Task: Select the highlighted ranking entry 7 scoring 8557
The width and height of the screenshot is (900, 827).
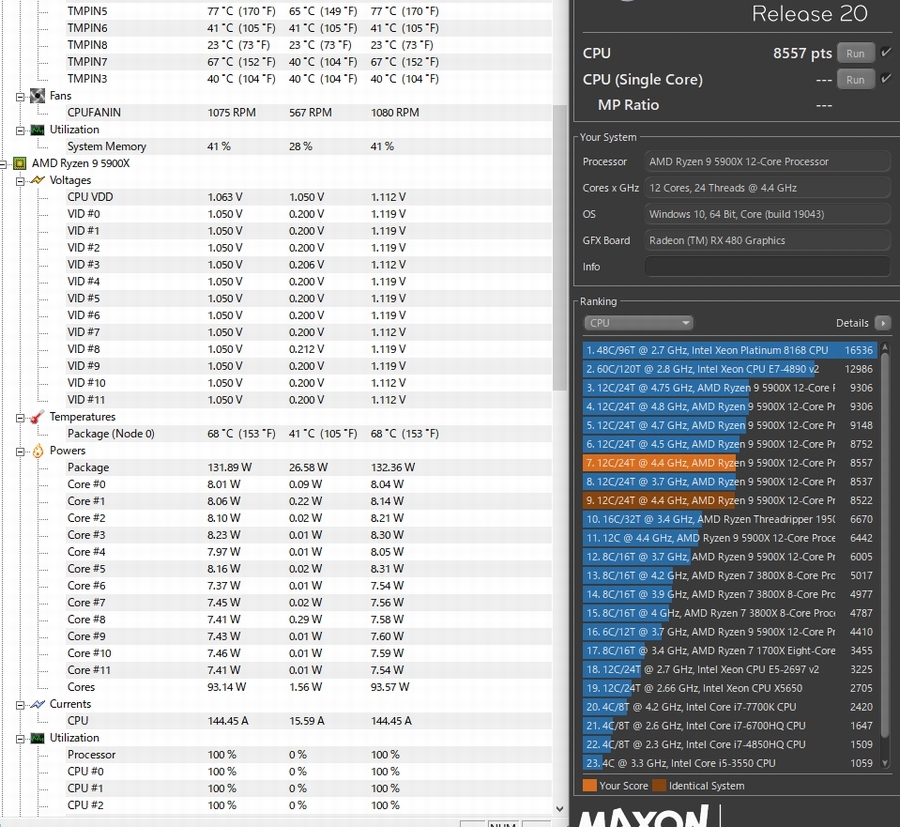Action: pyautogui.click(x=730, y=463)
